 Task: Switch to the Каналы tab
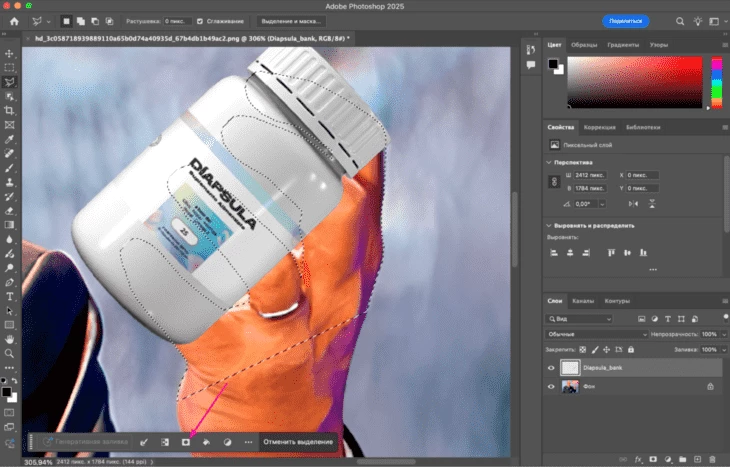[583, 301]
